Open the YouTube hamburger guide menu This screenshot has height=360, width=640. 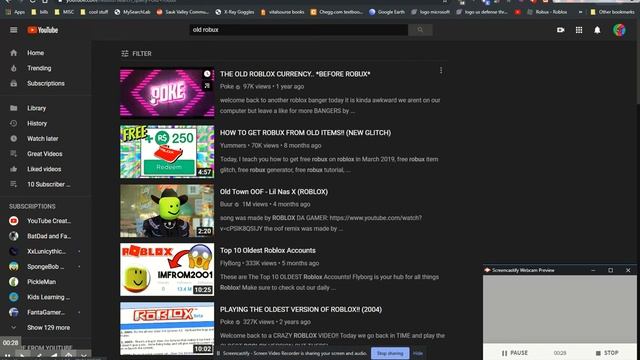pyautogui.click(x=13, y=30)
